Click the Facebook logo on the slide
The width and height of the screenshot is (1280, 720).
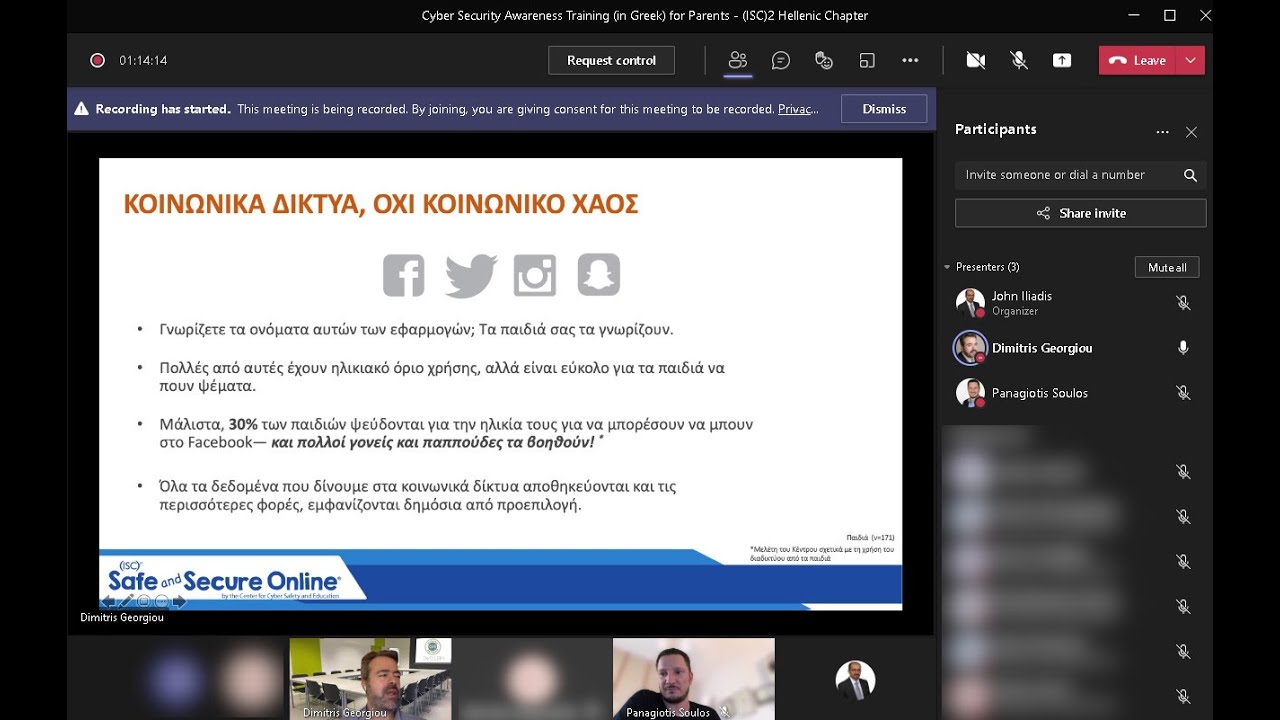(x=404, y=275)
